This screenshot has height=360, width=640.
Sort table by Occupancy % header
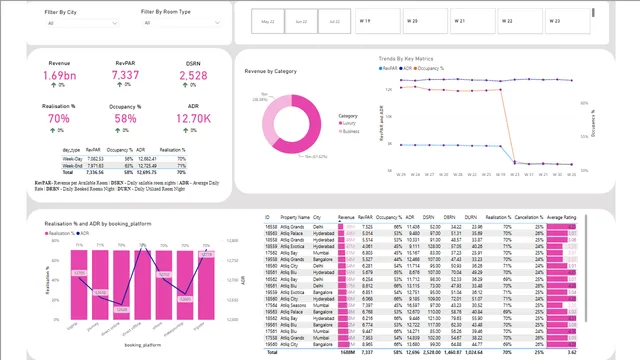click(x=389, y=218)
